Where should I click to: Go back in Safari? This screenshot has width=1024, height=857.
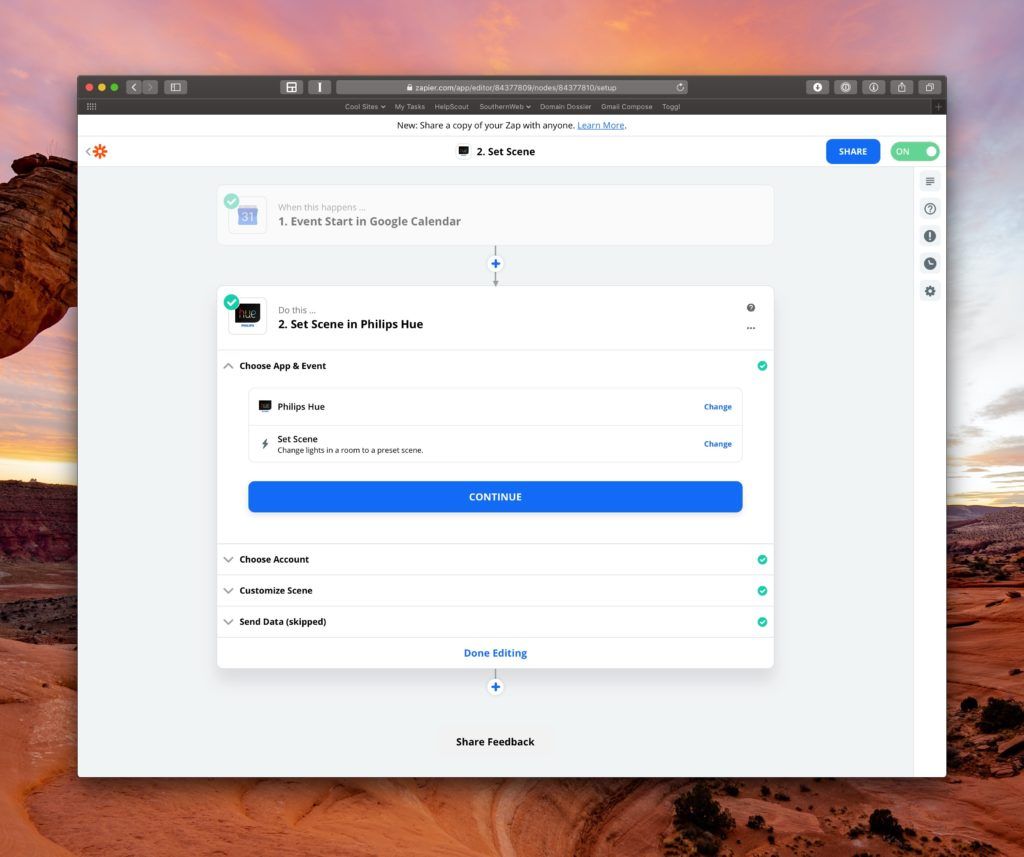pyautogui.click(x=134, y=87)
